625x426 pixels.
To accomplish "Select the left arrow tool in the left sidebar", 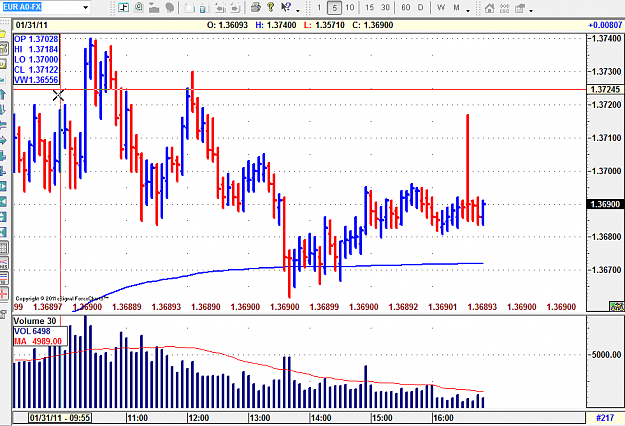I will pos(3,125).
